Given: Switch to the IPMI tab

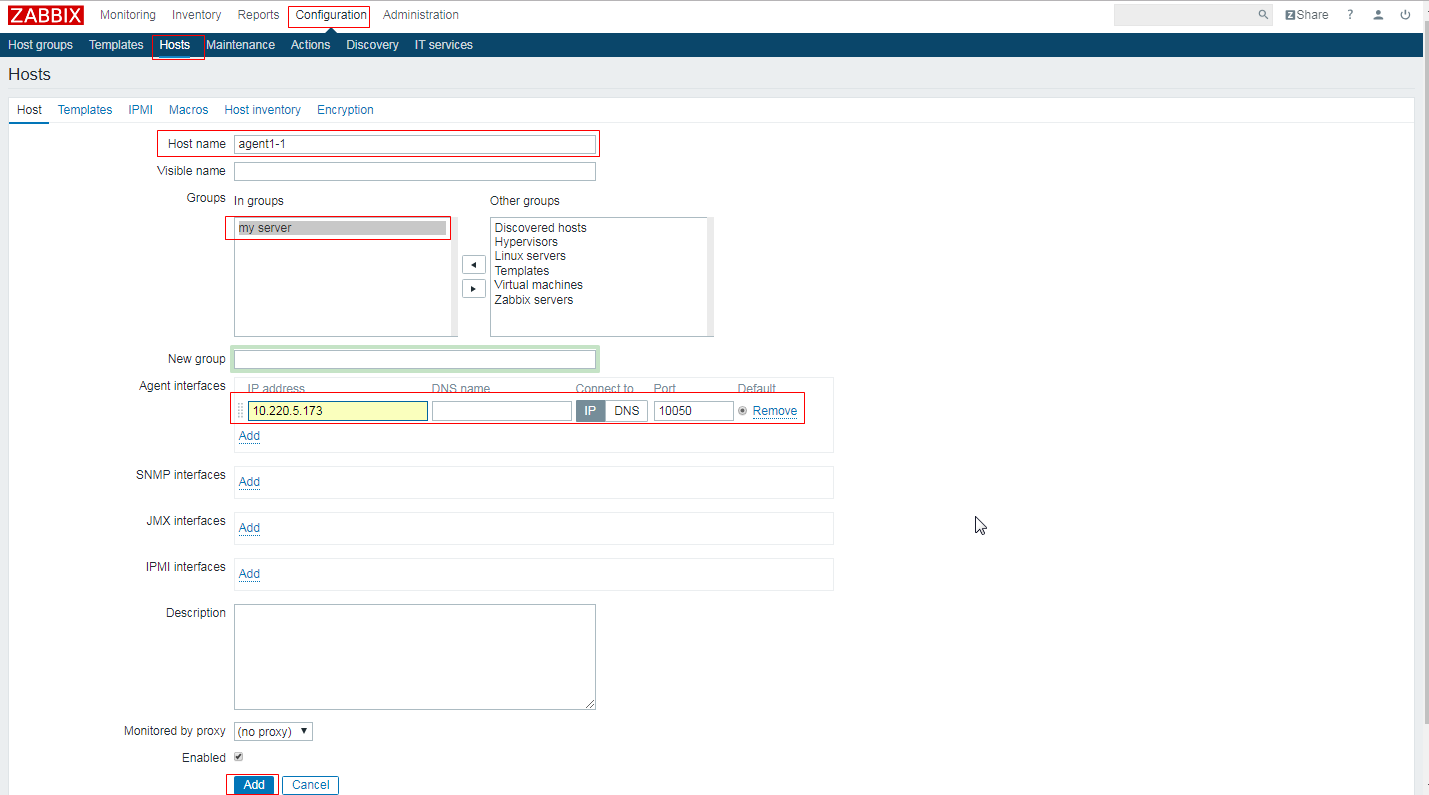Looking at the screenshot, I should coord(141,110).
